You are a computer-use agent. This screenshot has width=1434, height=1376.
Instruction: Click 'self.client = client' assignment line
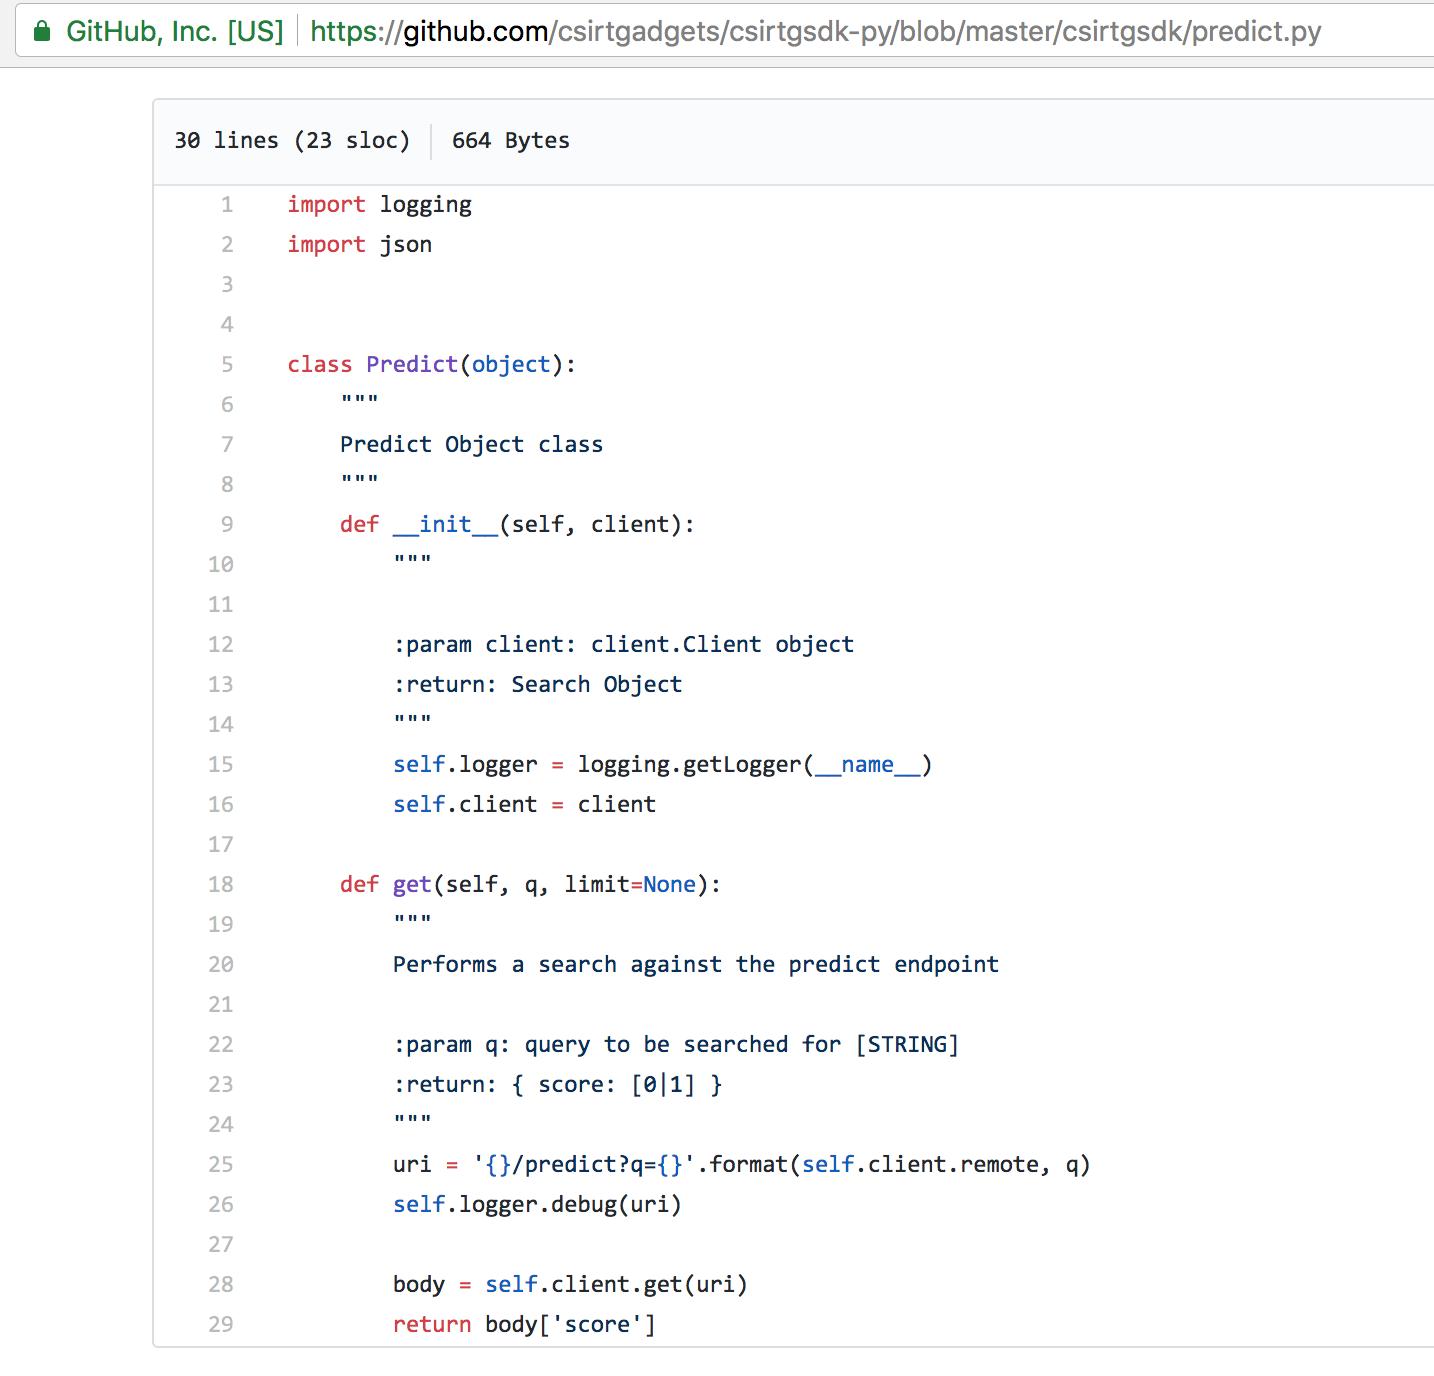[524, 805]
